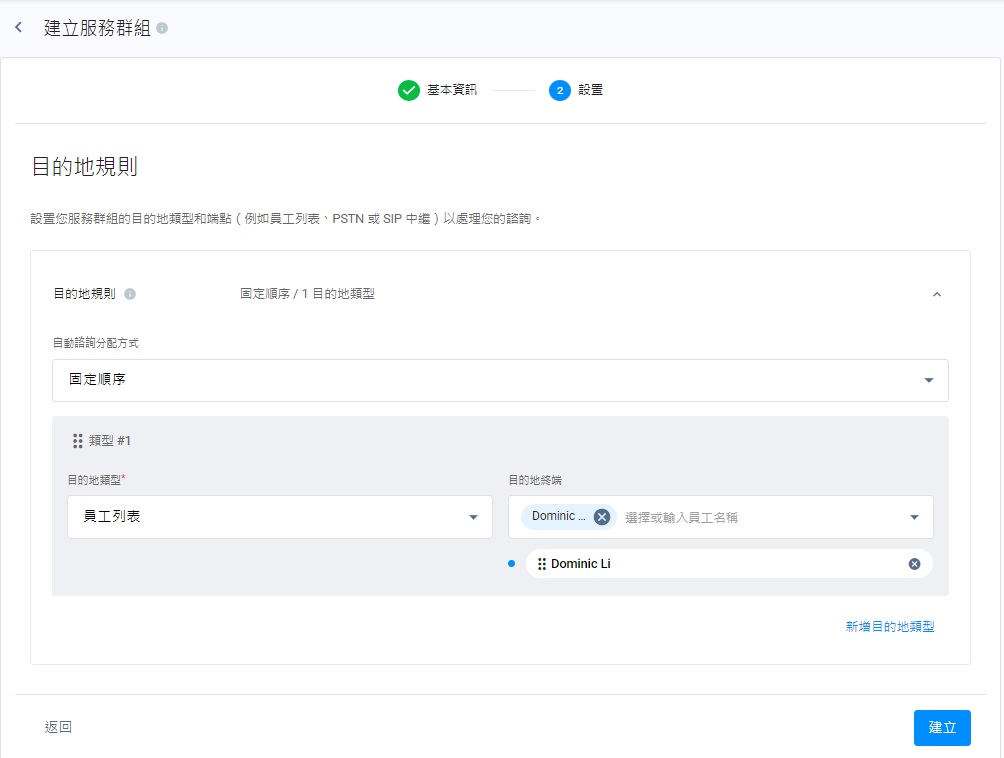Grab the drag handle beside Dominic Li
1004x758 pixels.
(542, 564)
